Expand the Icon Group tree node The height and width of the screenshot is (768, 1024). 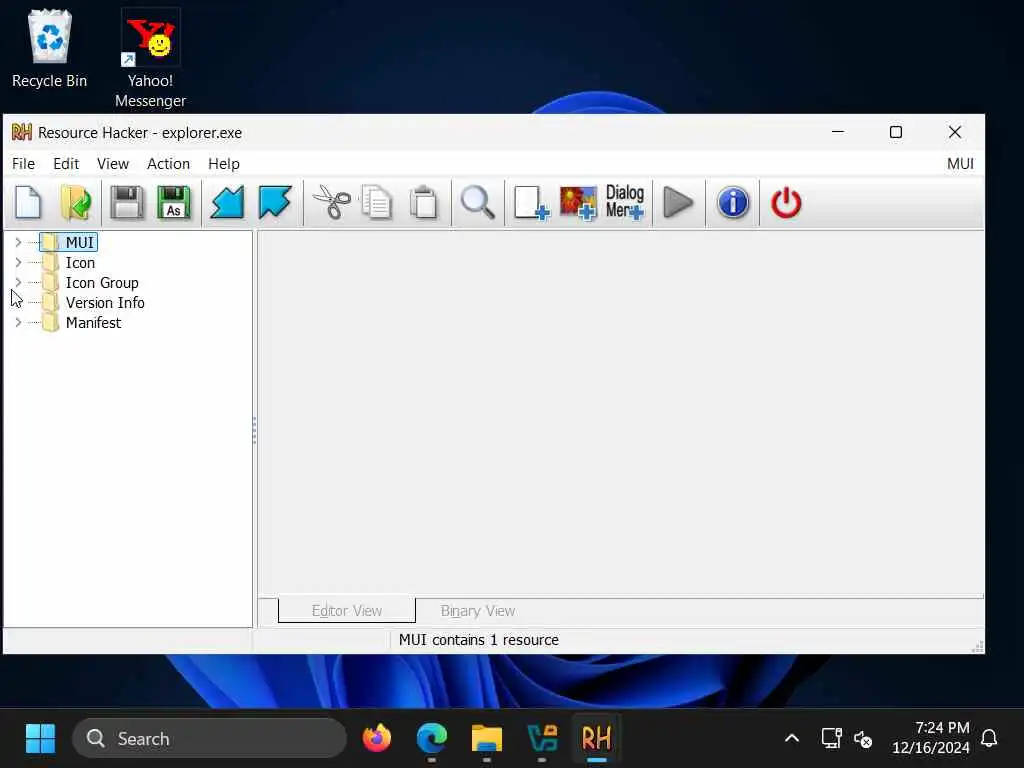tap(18, 283)
